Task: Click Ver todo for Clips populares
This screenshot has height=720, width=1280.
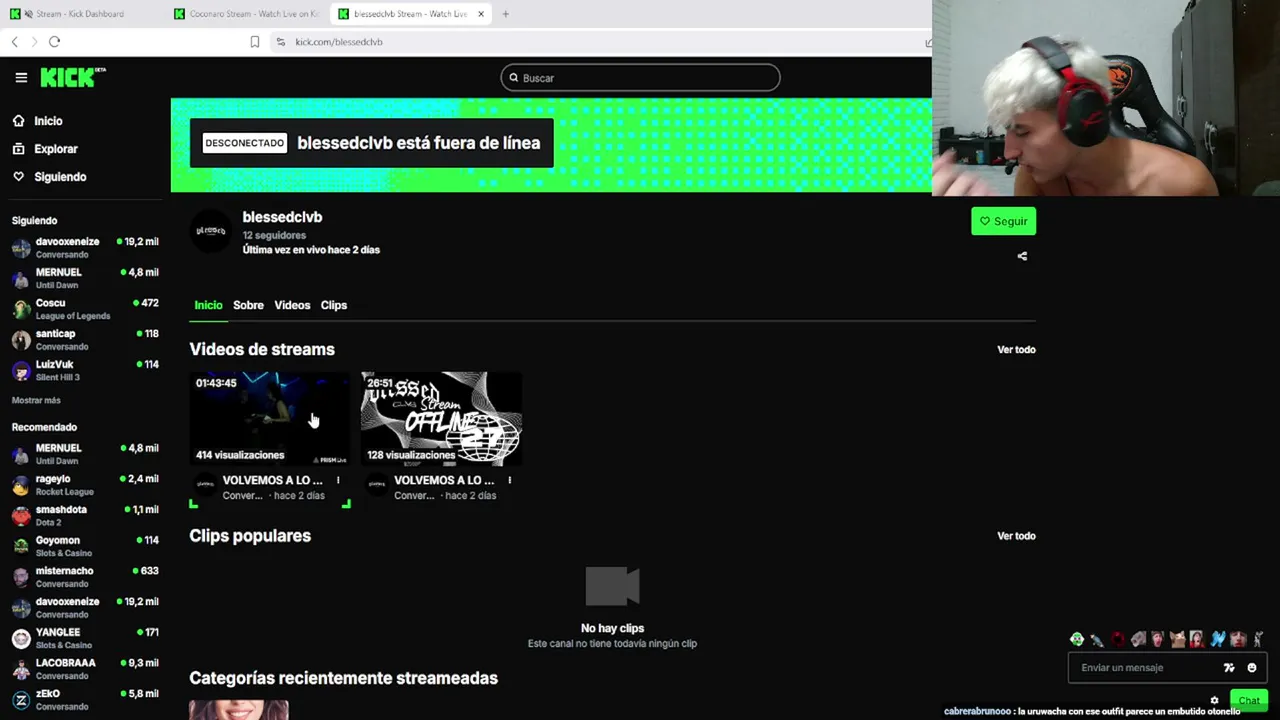Action: (x=1016, y=536)
